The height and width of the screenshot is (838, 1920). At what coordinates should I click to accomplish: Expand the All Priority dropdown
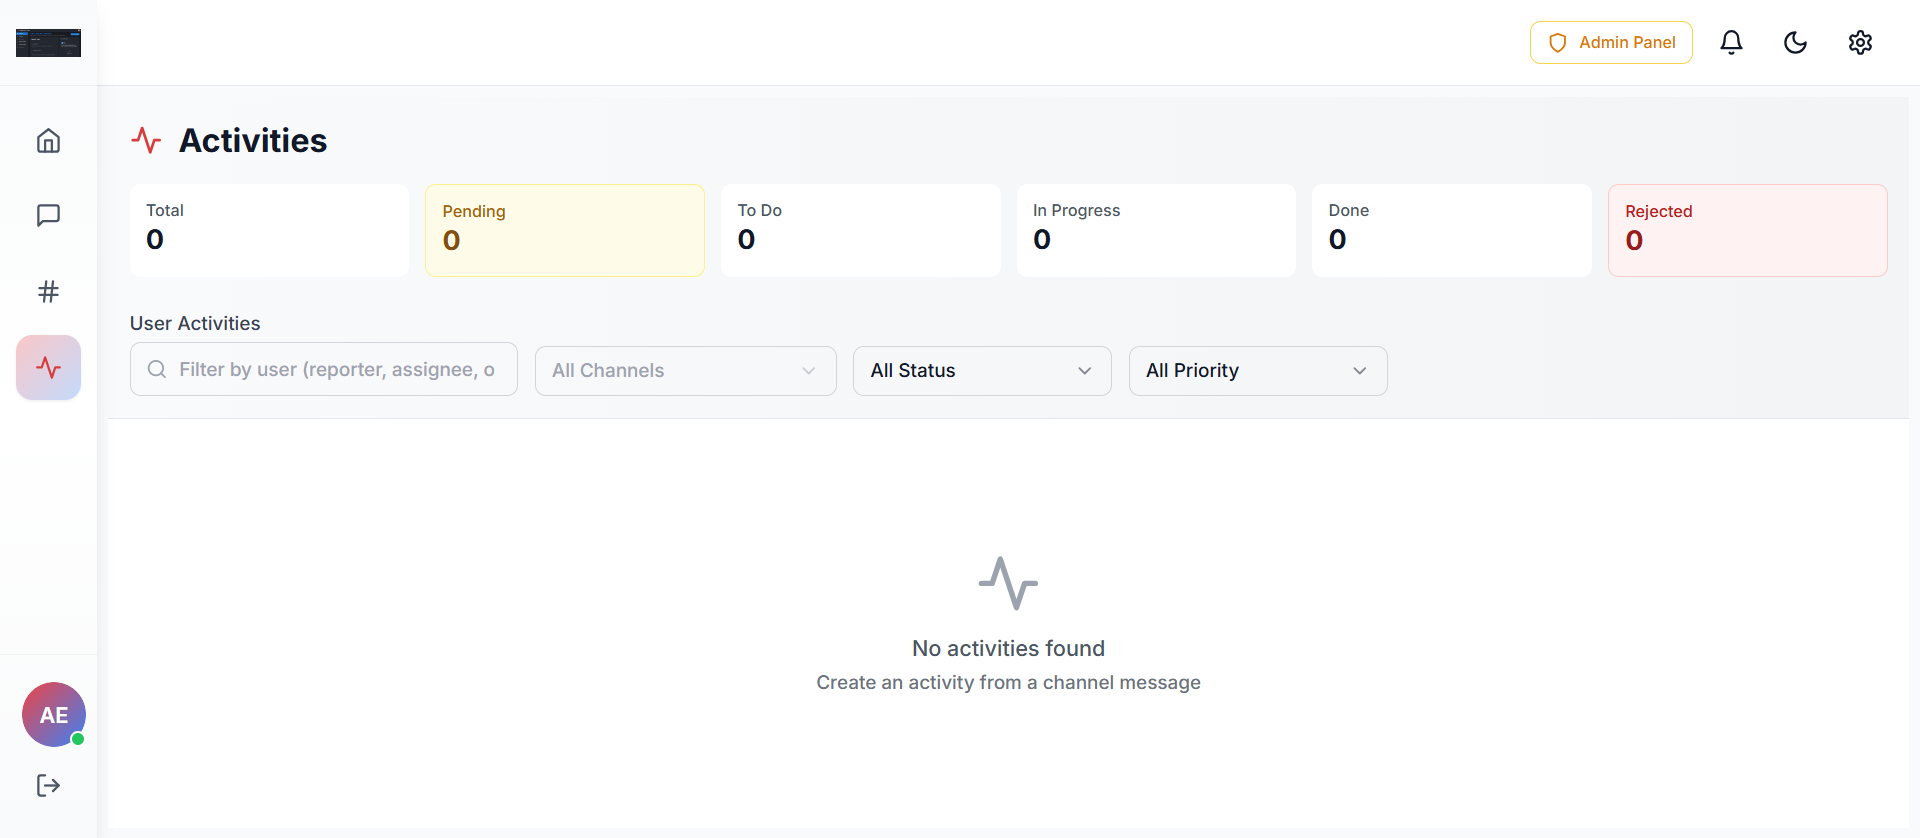tap(1257, 371)
